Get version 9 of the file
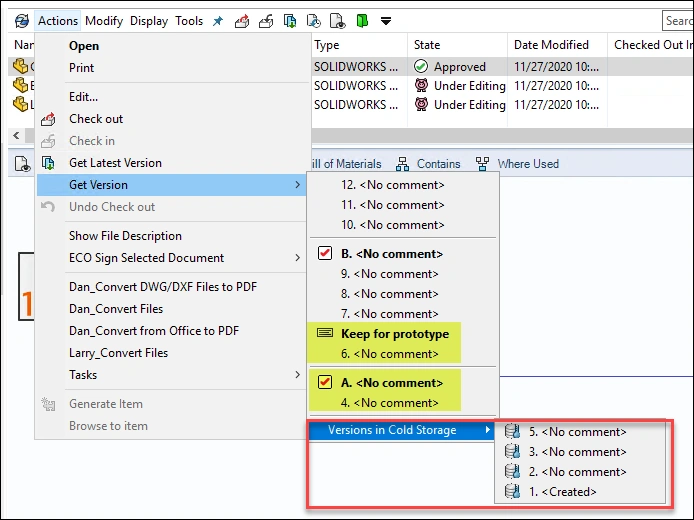This screenshot has height=520, width=694. click(x=389, y=274)
